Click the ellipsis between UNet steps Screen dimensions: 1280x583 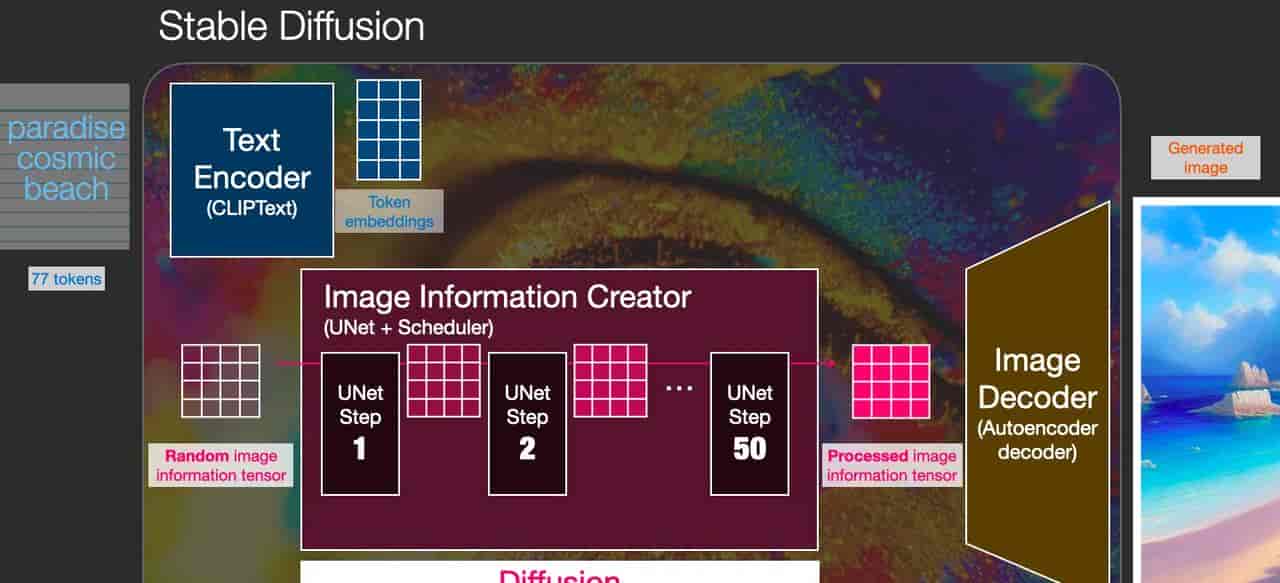click(679, 388)
